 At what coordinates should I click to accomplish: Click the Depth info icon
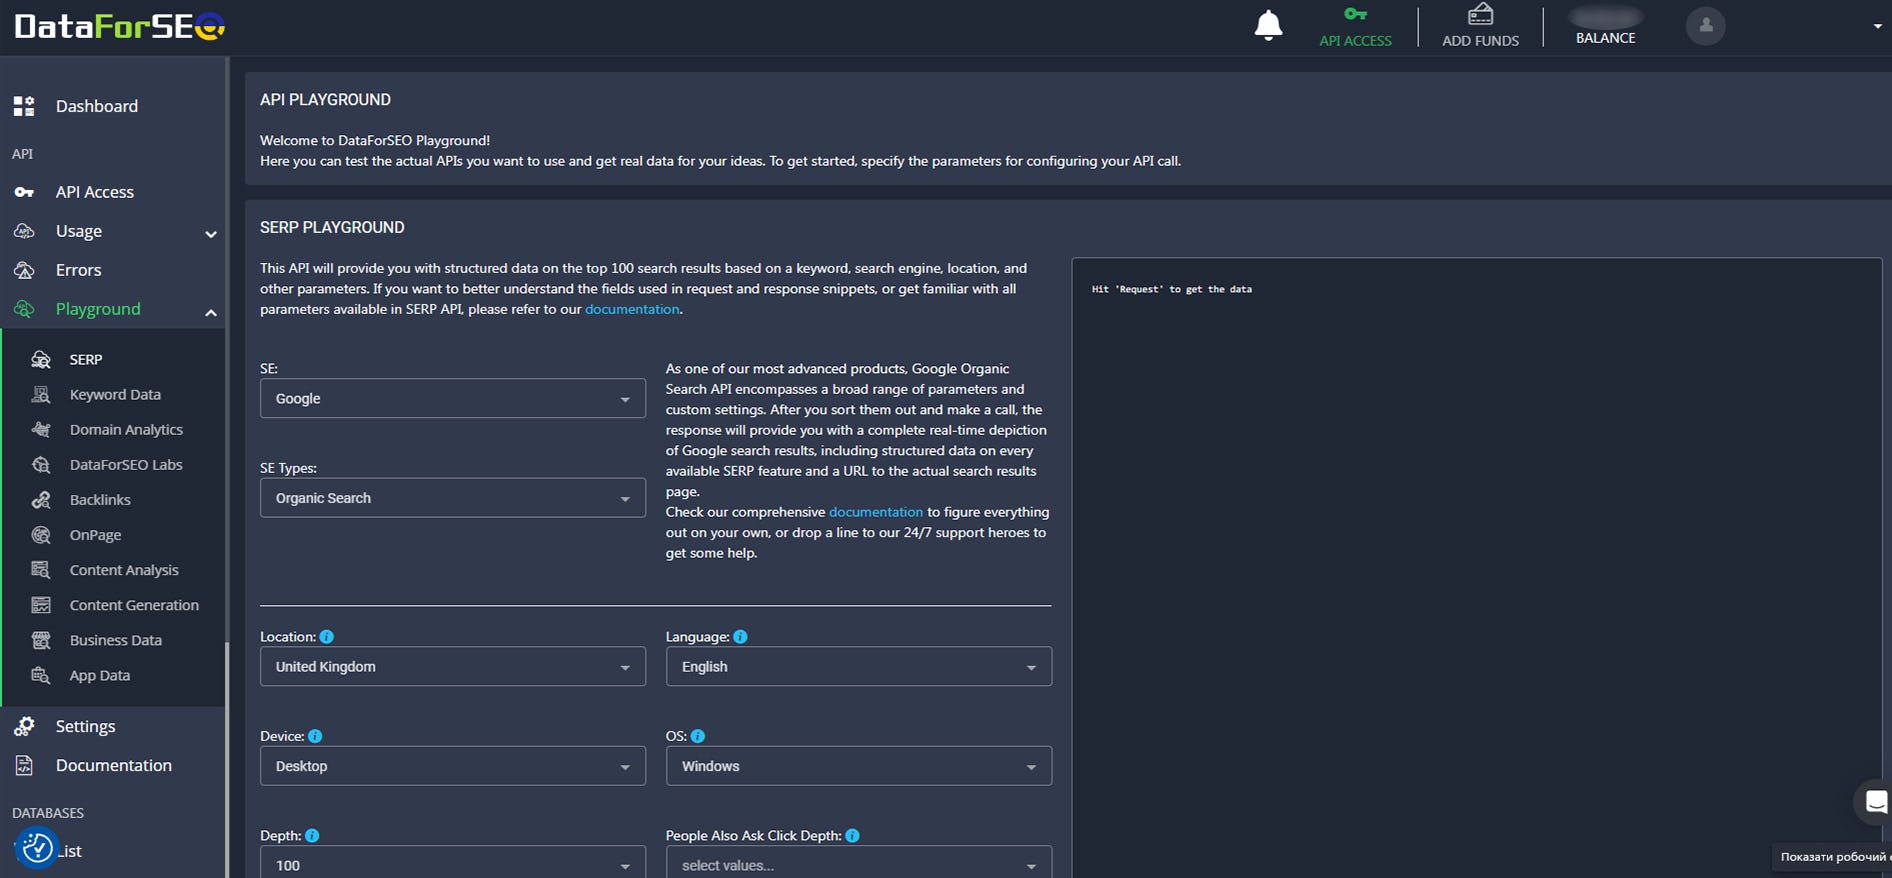point(312,836)
